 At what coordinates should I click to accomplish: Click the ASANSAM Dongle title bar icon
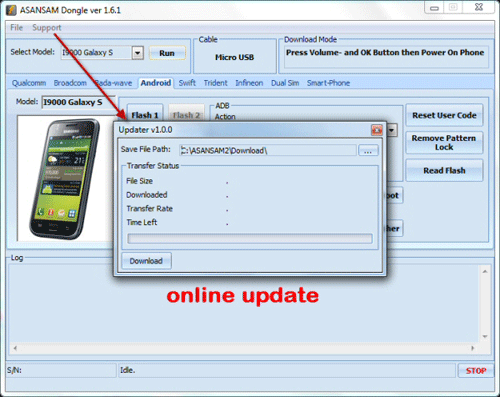pos(11,10)
